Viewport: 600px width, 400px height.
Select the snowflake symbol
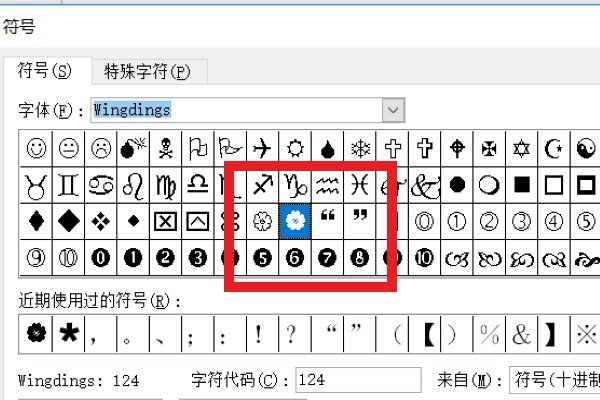pos(360,148)
